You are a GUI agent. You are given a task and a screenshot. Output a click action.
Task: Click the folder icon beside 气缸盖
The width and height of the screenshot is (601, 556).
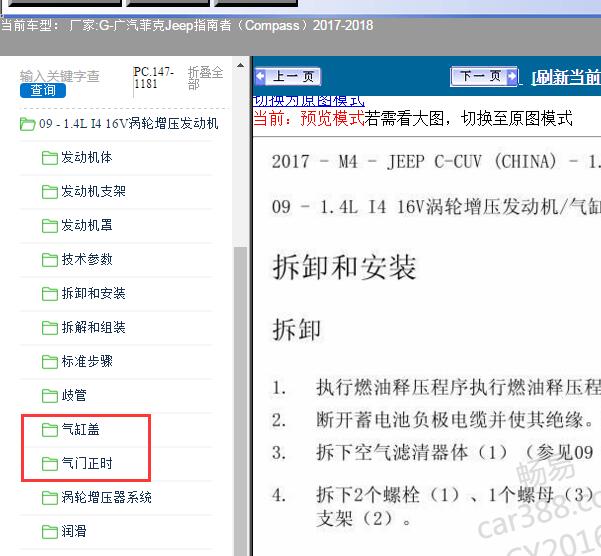point(49,430)
